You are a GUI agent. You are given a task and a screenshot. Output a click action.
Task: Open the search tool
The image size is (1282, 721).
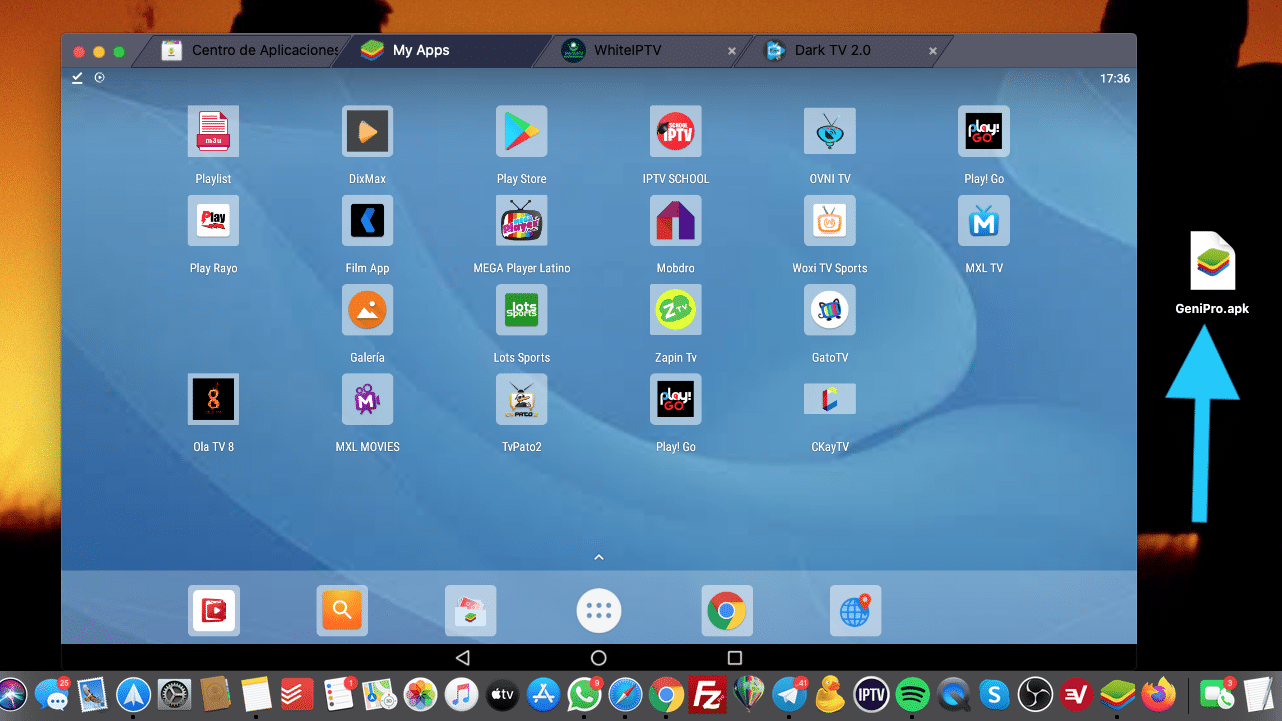[x=342, y=610]
